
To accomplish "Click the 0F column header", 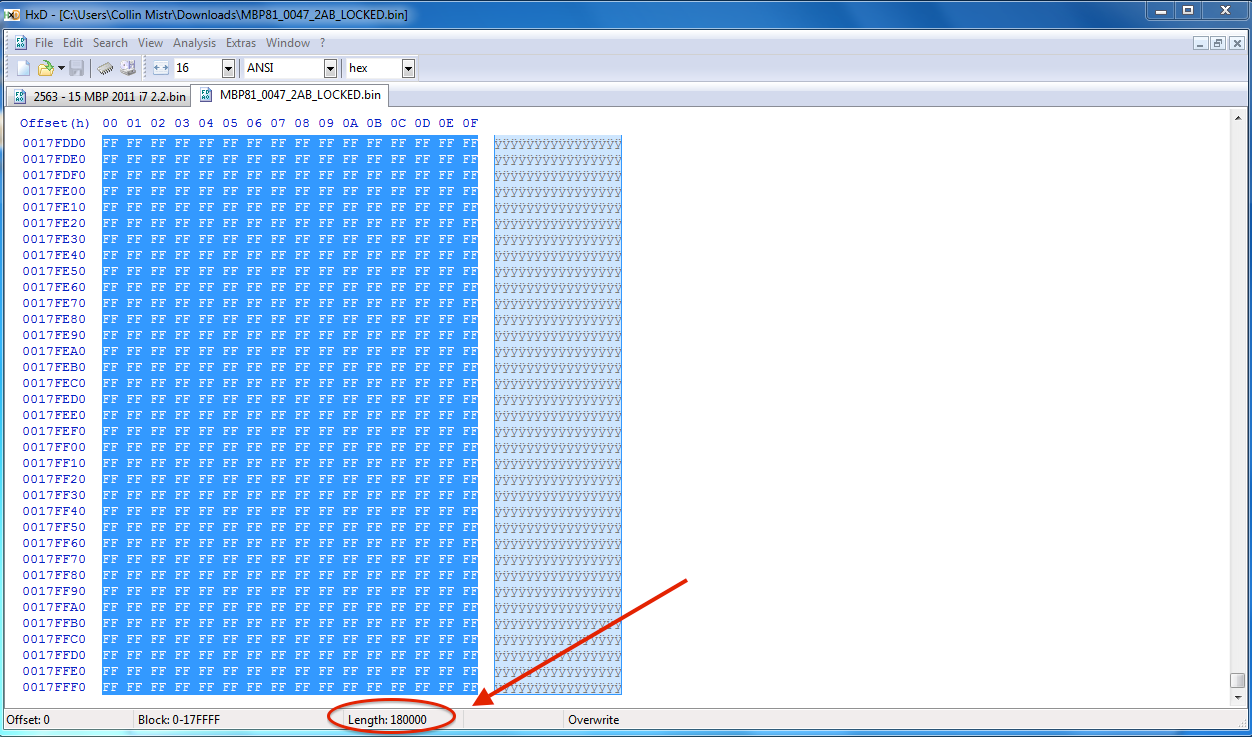I will click(470, 123).
